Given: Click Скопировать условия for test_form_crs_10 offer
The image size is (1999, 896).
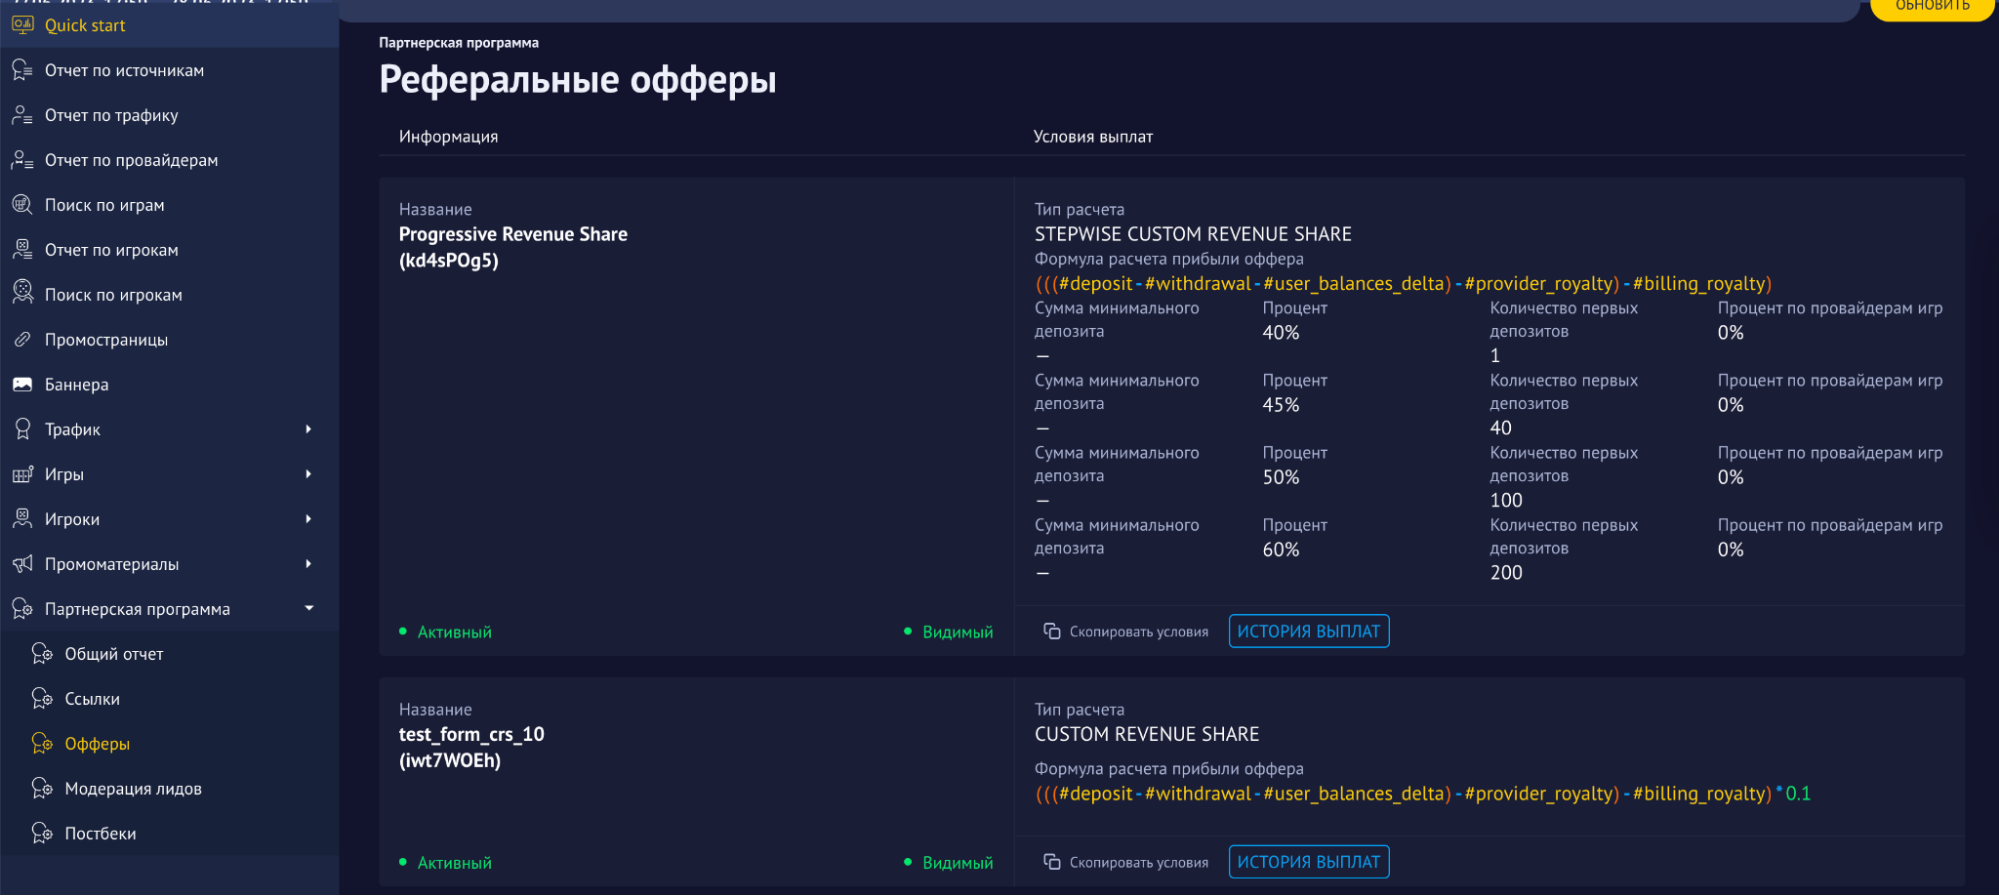Looking at the screenshot, I should (x=1138, y=862).
